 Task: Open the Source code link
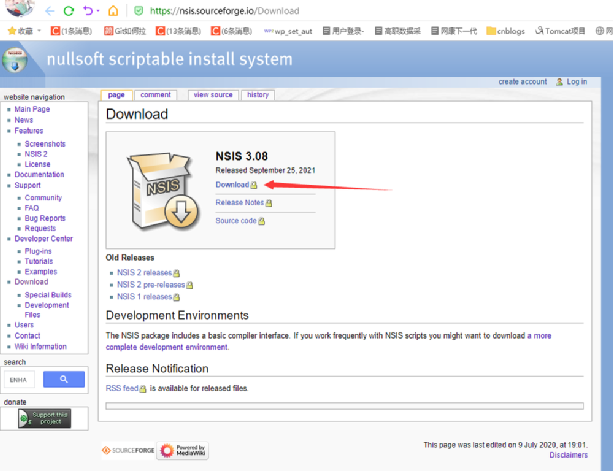(x=236, y=220)
